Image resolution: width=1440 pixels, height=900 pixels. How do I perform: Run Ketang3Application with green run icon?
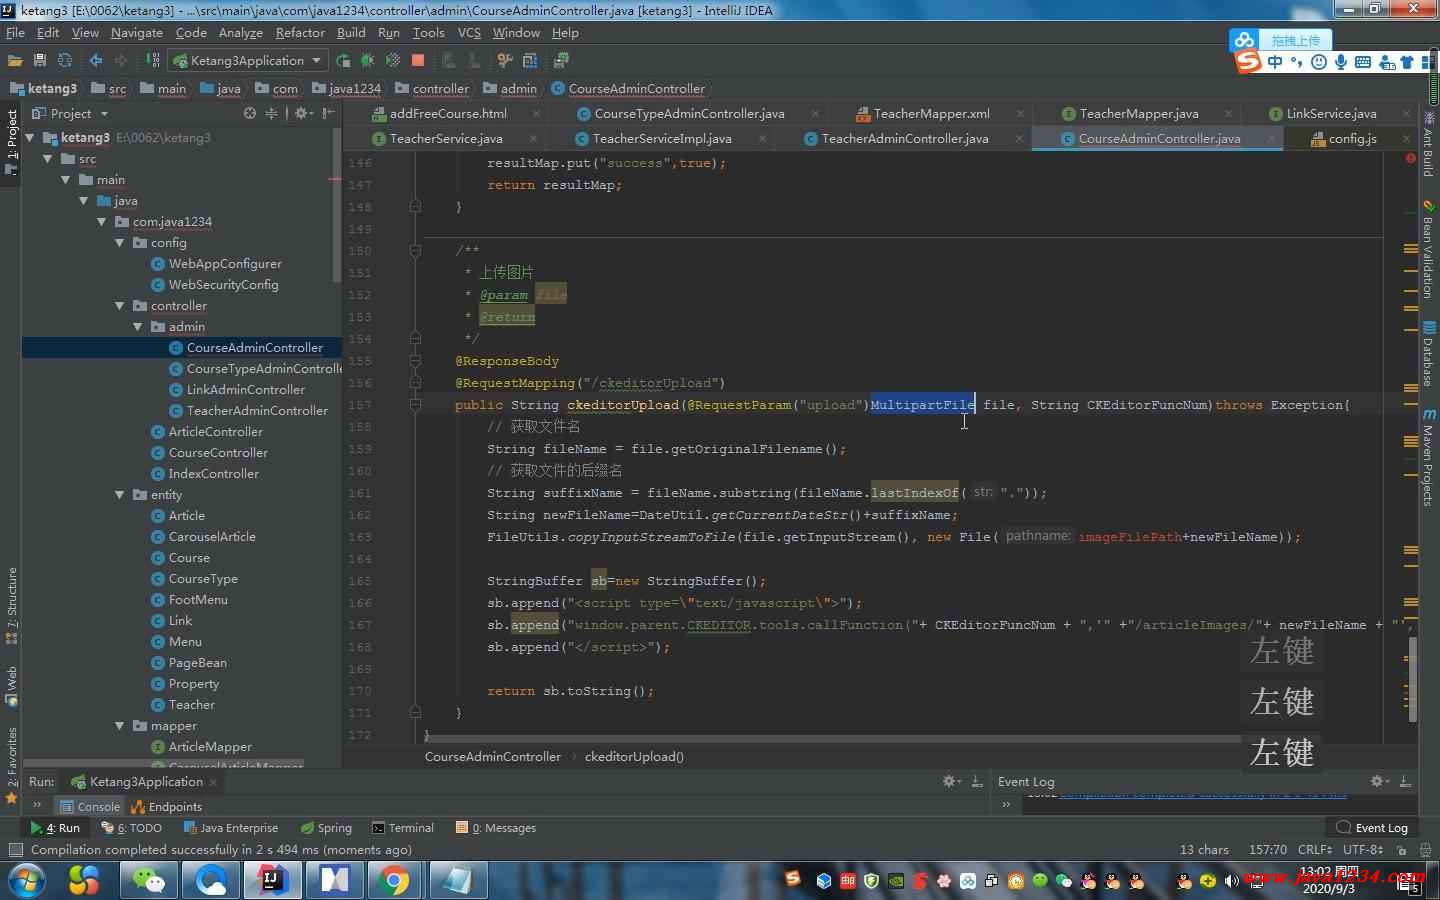click(343, 60)
